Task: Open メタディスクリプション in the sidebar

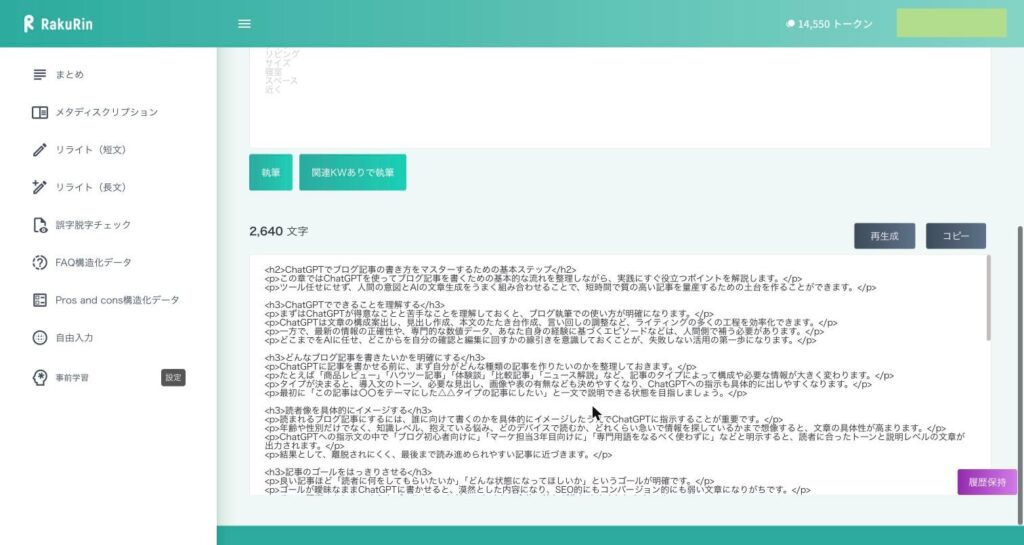Action: click(108, 112)
